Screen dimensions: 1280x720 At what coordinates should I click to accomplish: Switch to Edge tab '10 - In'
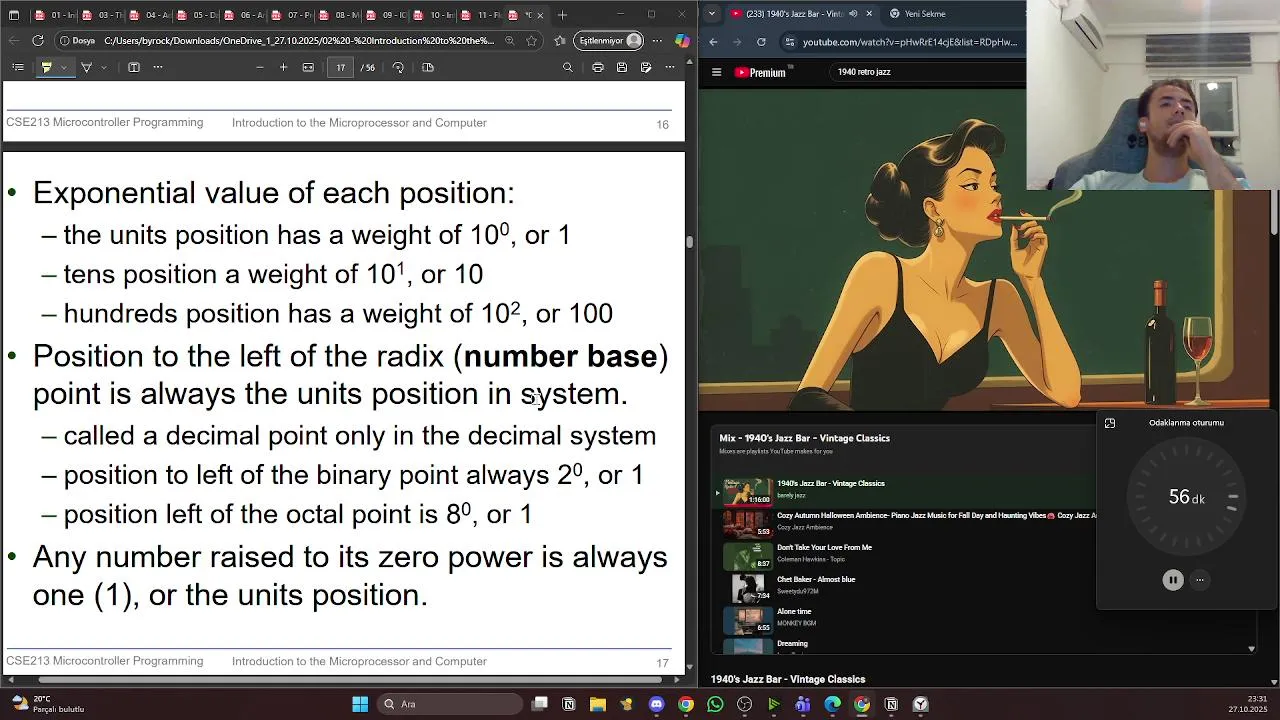pyautogui.click(x=433, y=15)
